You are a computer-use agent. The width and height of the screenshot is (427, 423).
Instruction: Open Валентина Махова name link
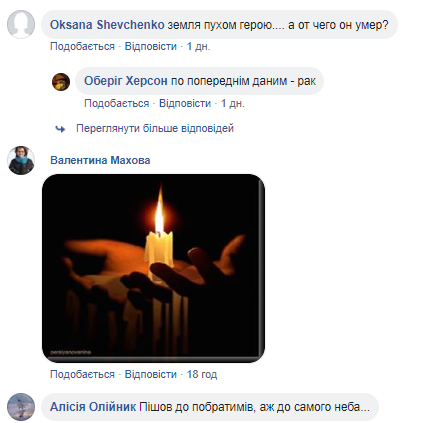(x=100, y=160)
